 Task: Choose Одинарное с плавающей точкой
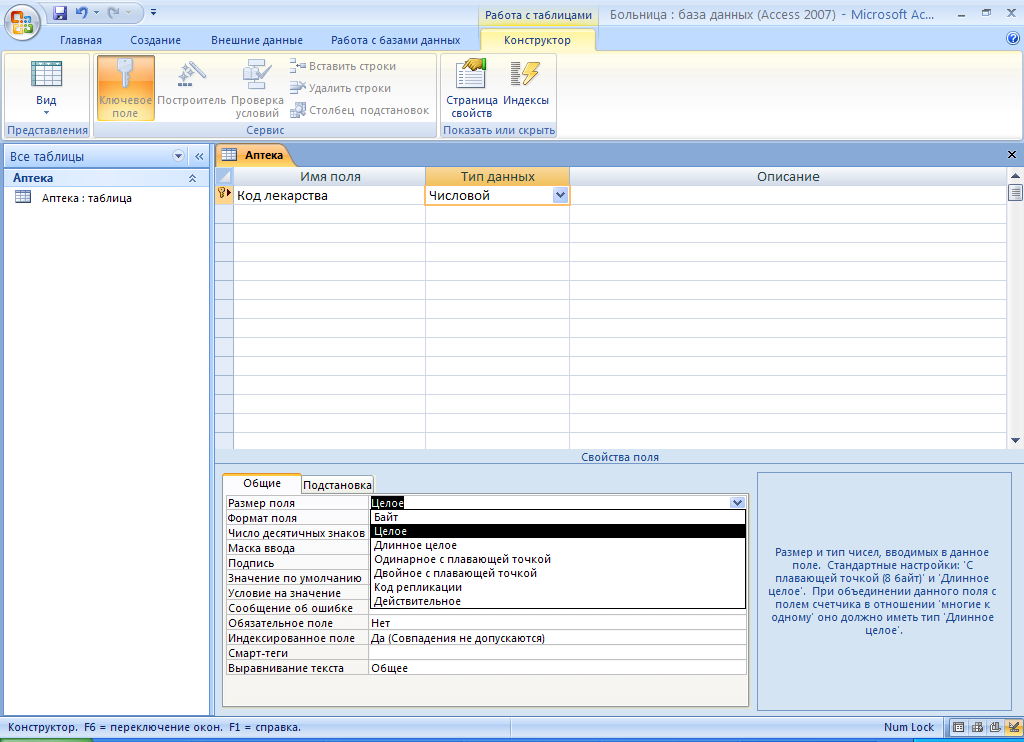[558, 559]
